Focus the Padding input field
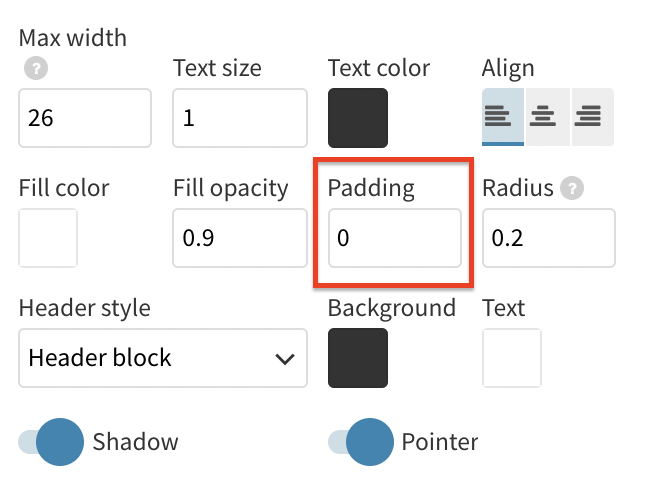This screenshot has height=494, width=646. pos(395,238)
